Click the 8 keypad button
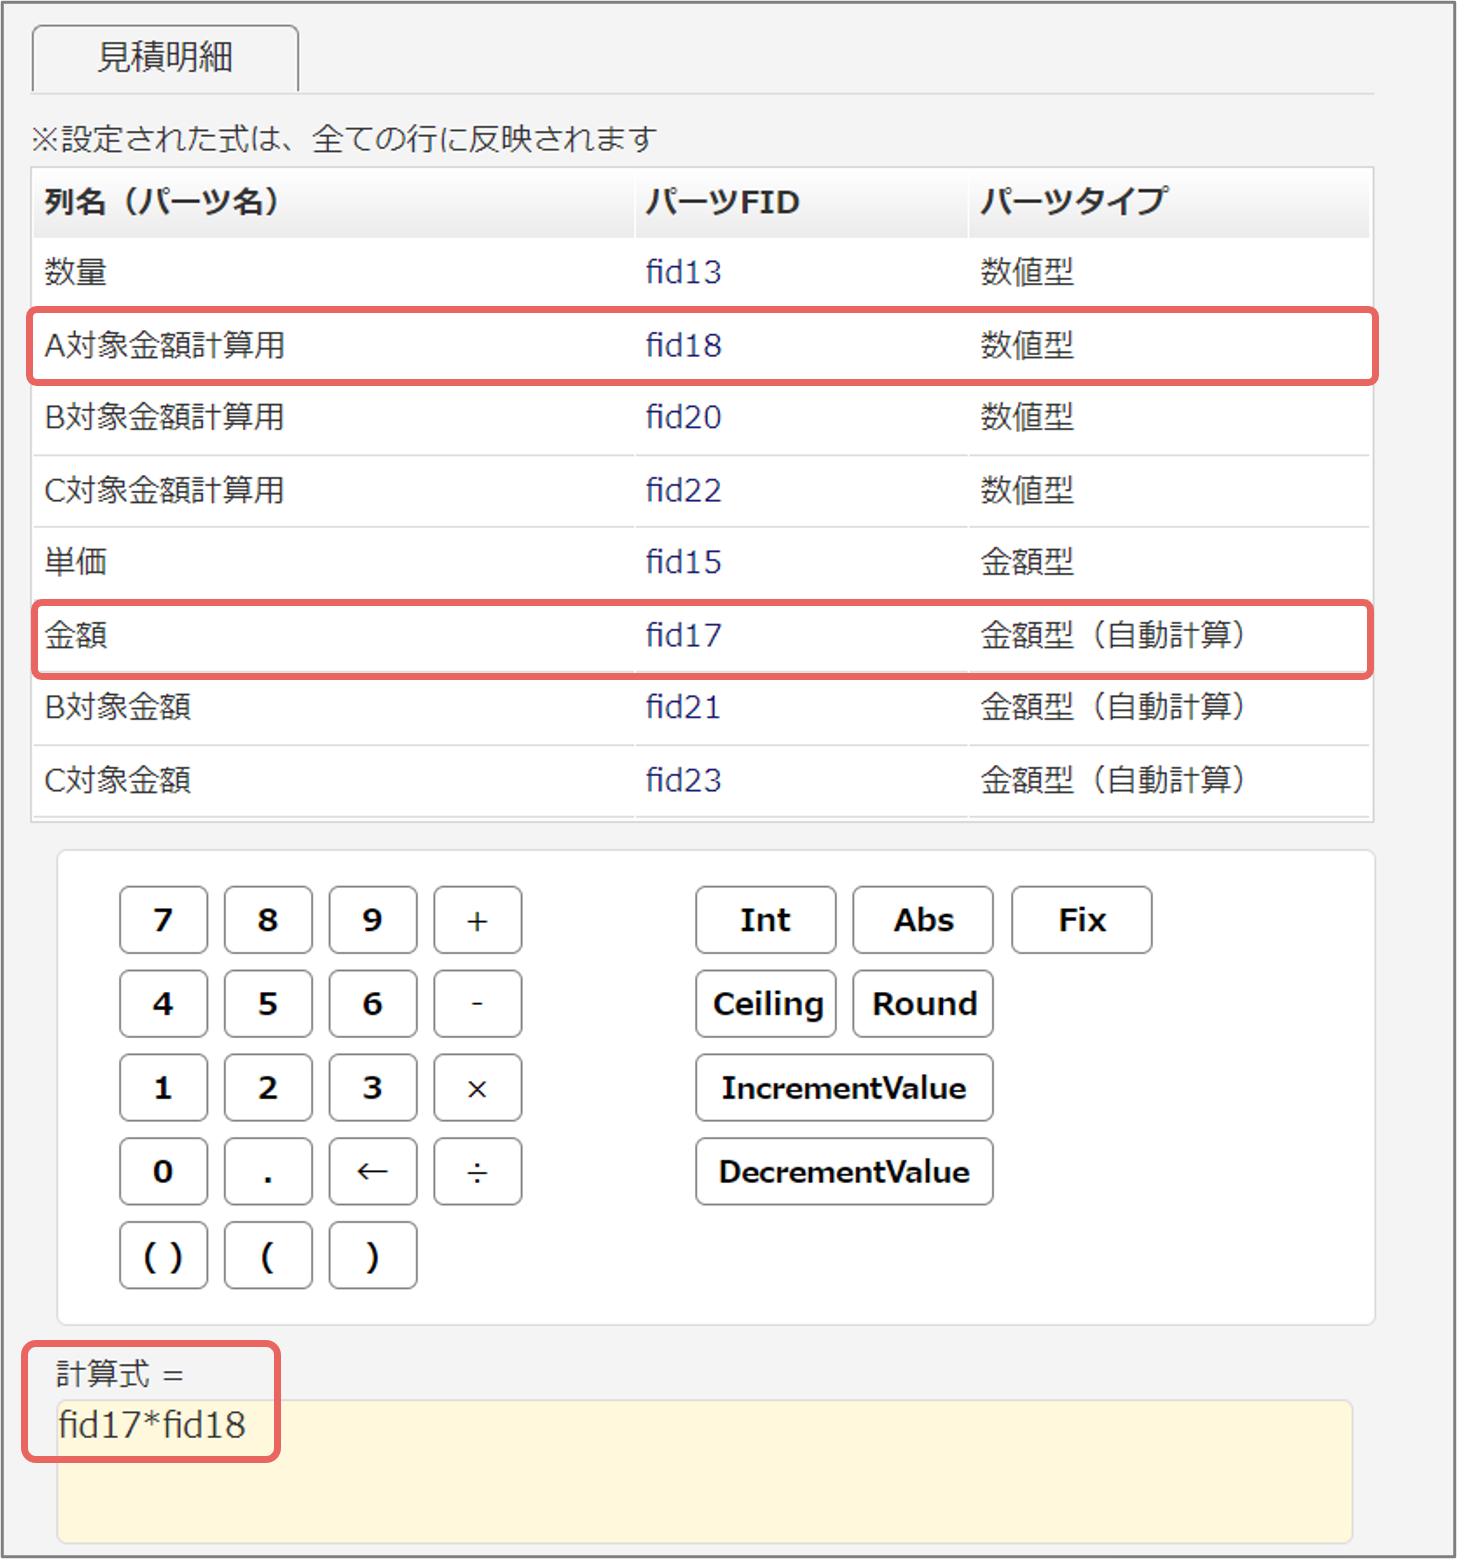1457x1559 pixels. (x=268, y=920)
